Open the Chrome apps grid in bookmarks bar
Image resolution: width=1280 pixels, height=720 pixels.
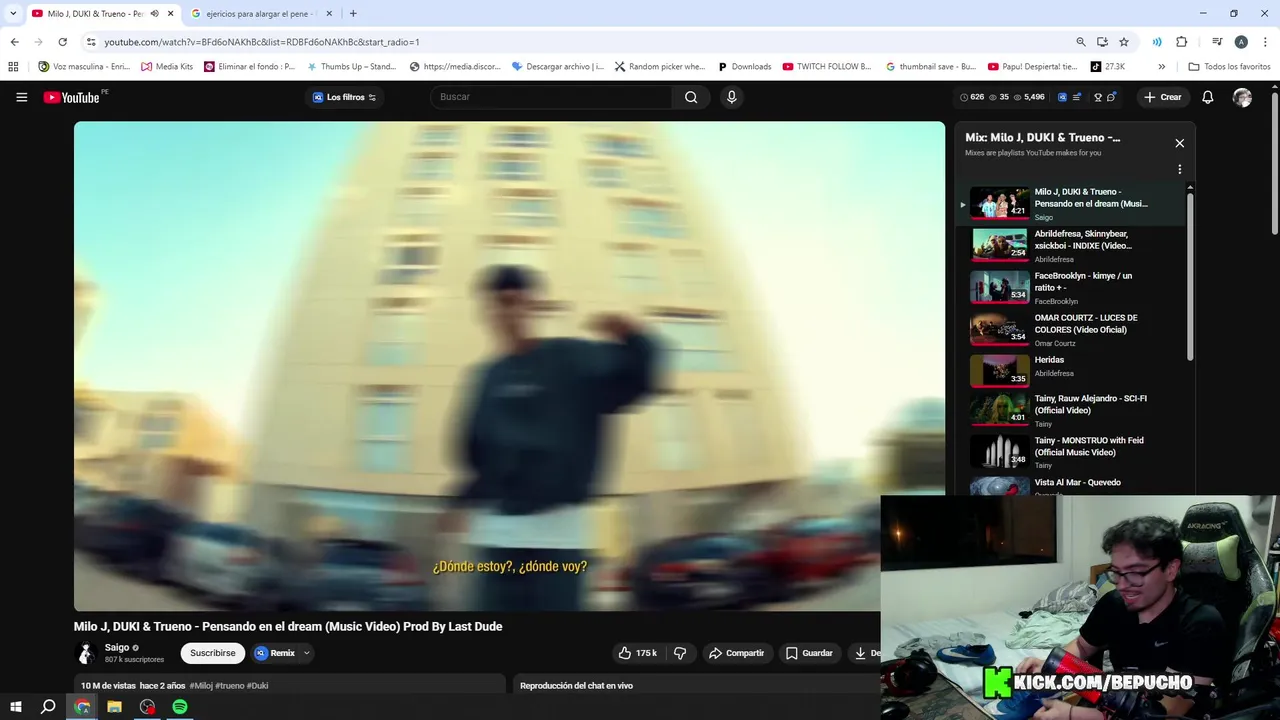13,67
